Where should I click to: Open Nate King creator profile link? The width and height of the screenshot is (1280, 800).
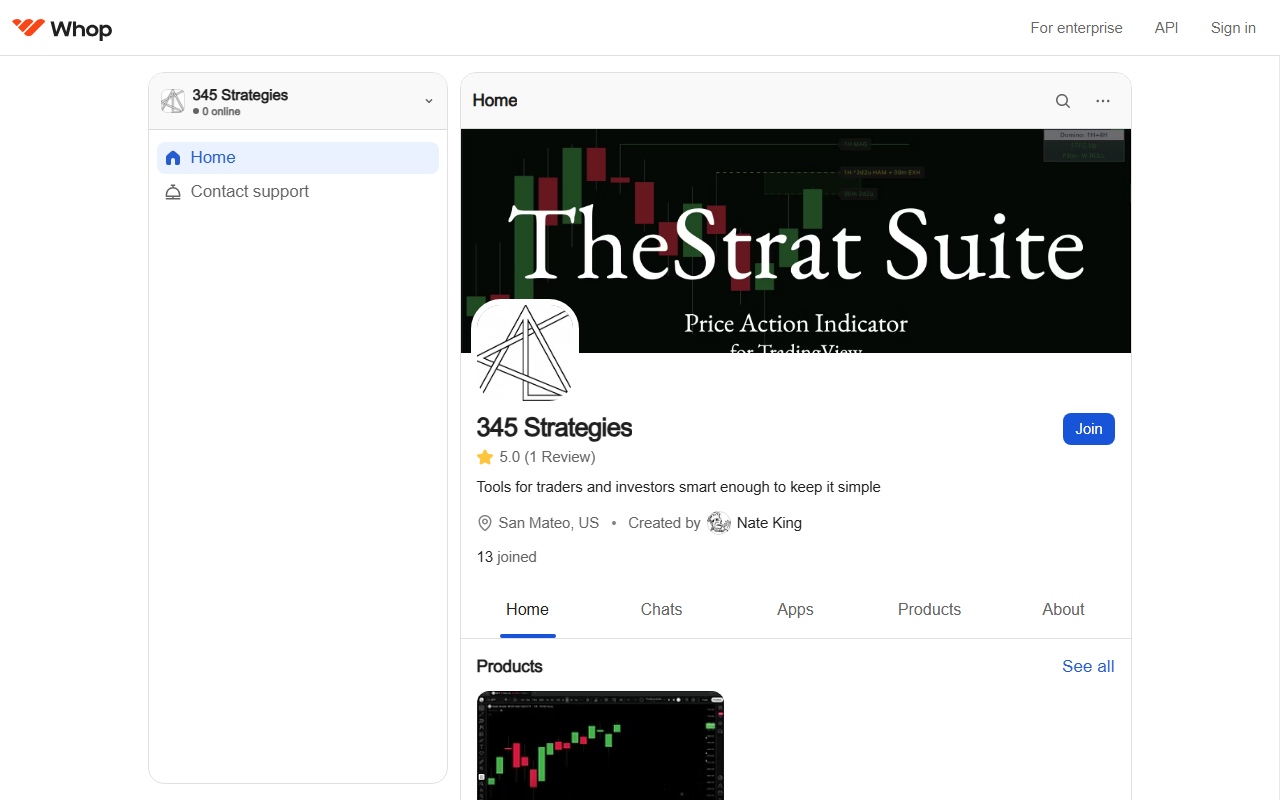tap(769, 523)
